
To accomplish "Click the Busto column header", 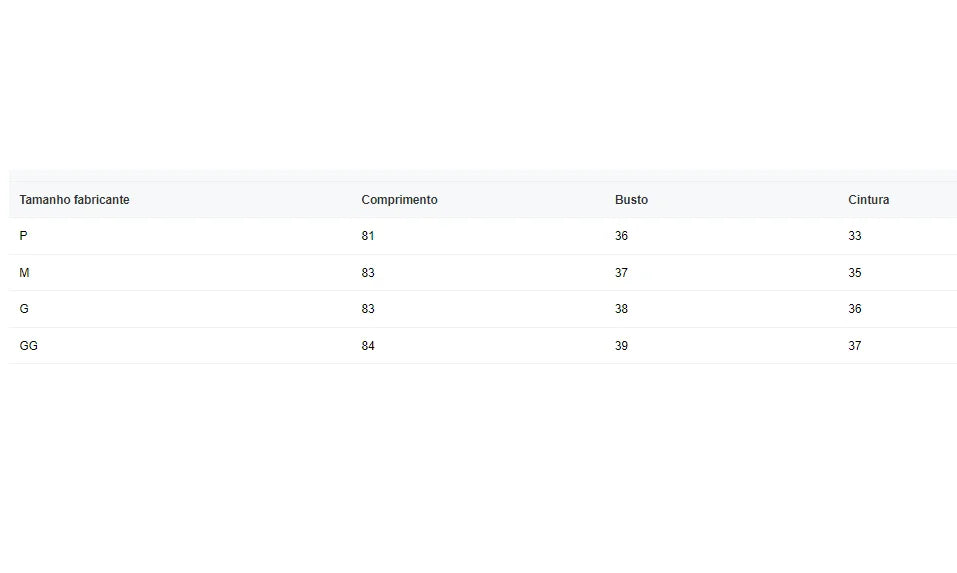I will pos(631,200).
